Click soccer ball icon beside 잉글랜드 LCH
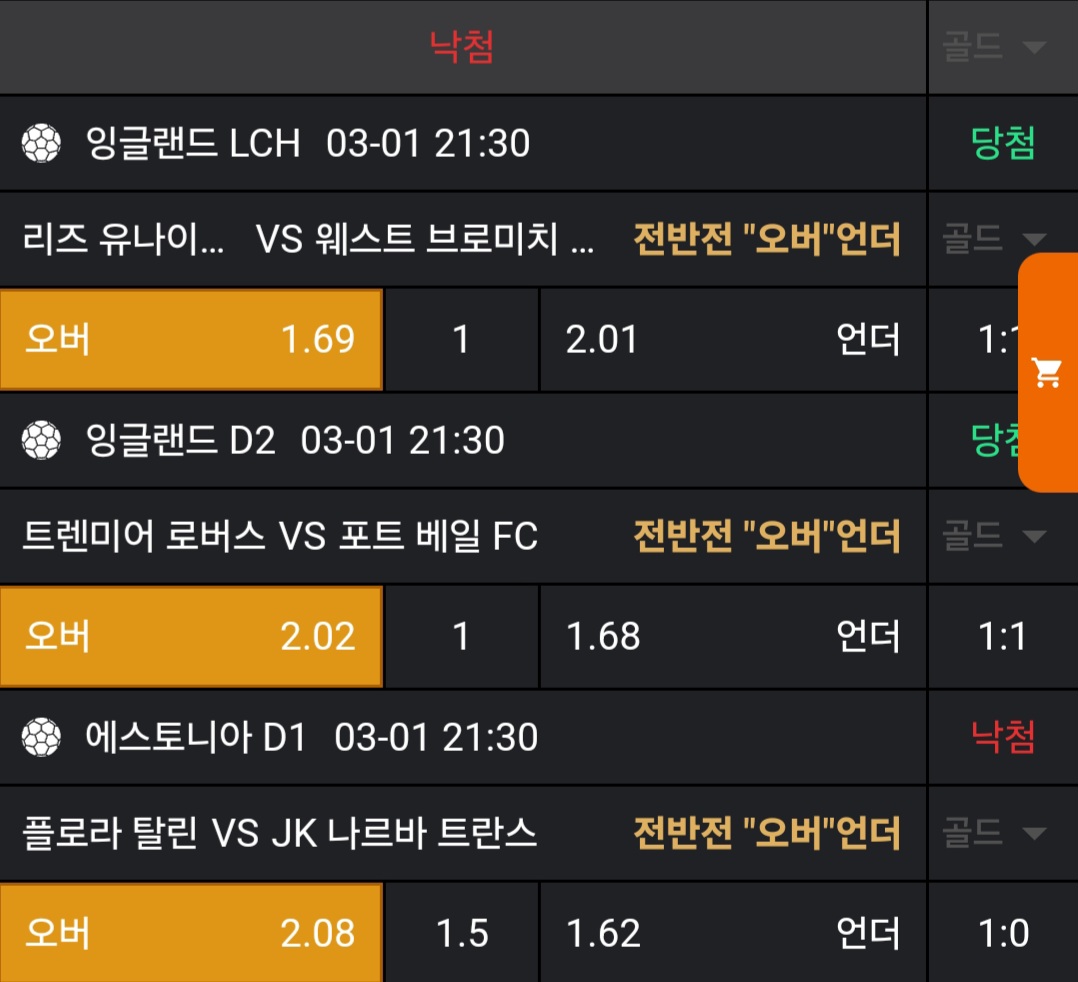This screenshot has width=1078, height=982. [x=41, y=143]
